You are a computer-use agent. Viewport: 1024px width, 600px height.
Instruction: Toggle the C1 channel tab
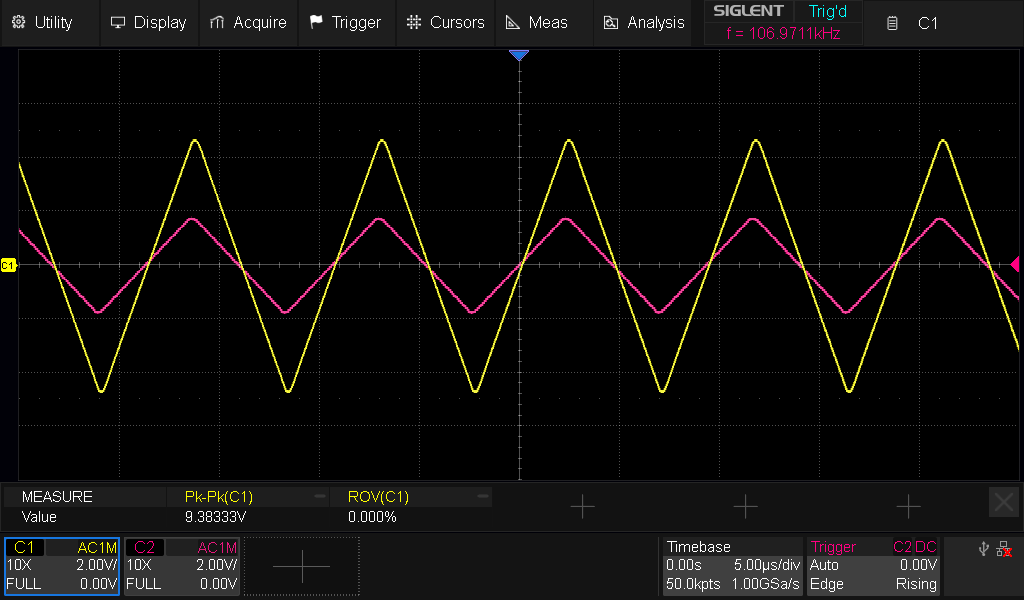click(x=25, y=547)
